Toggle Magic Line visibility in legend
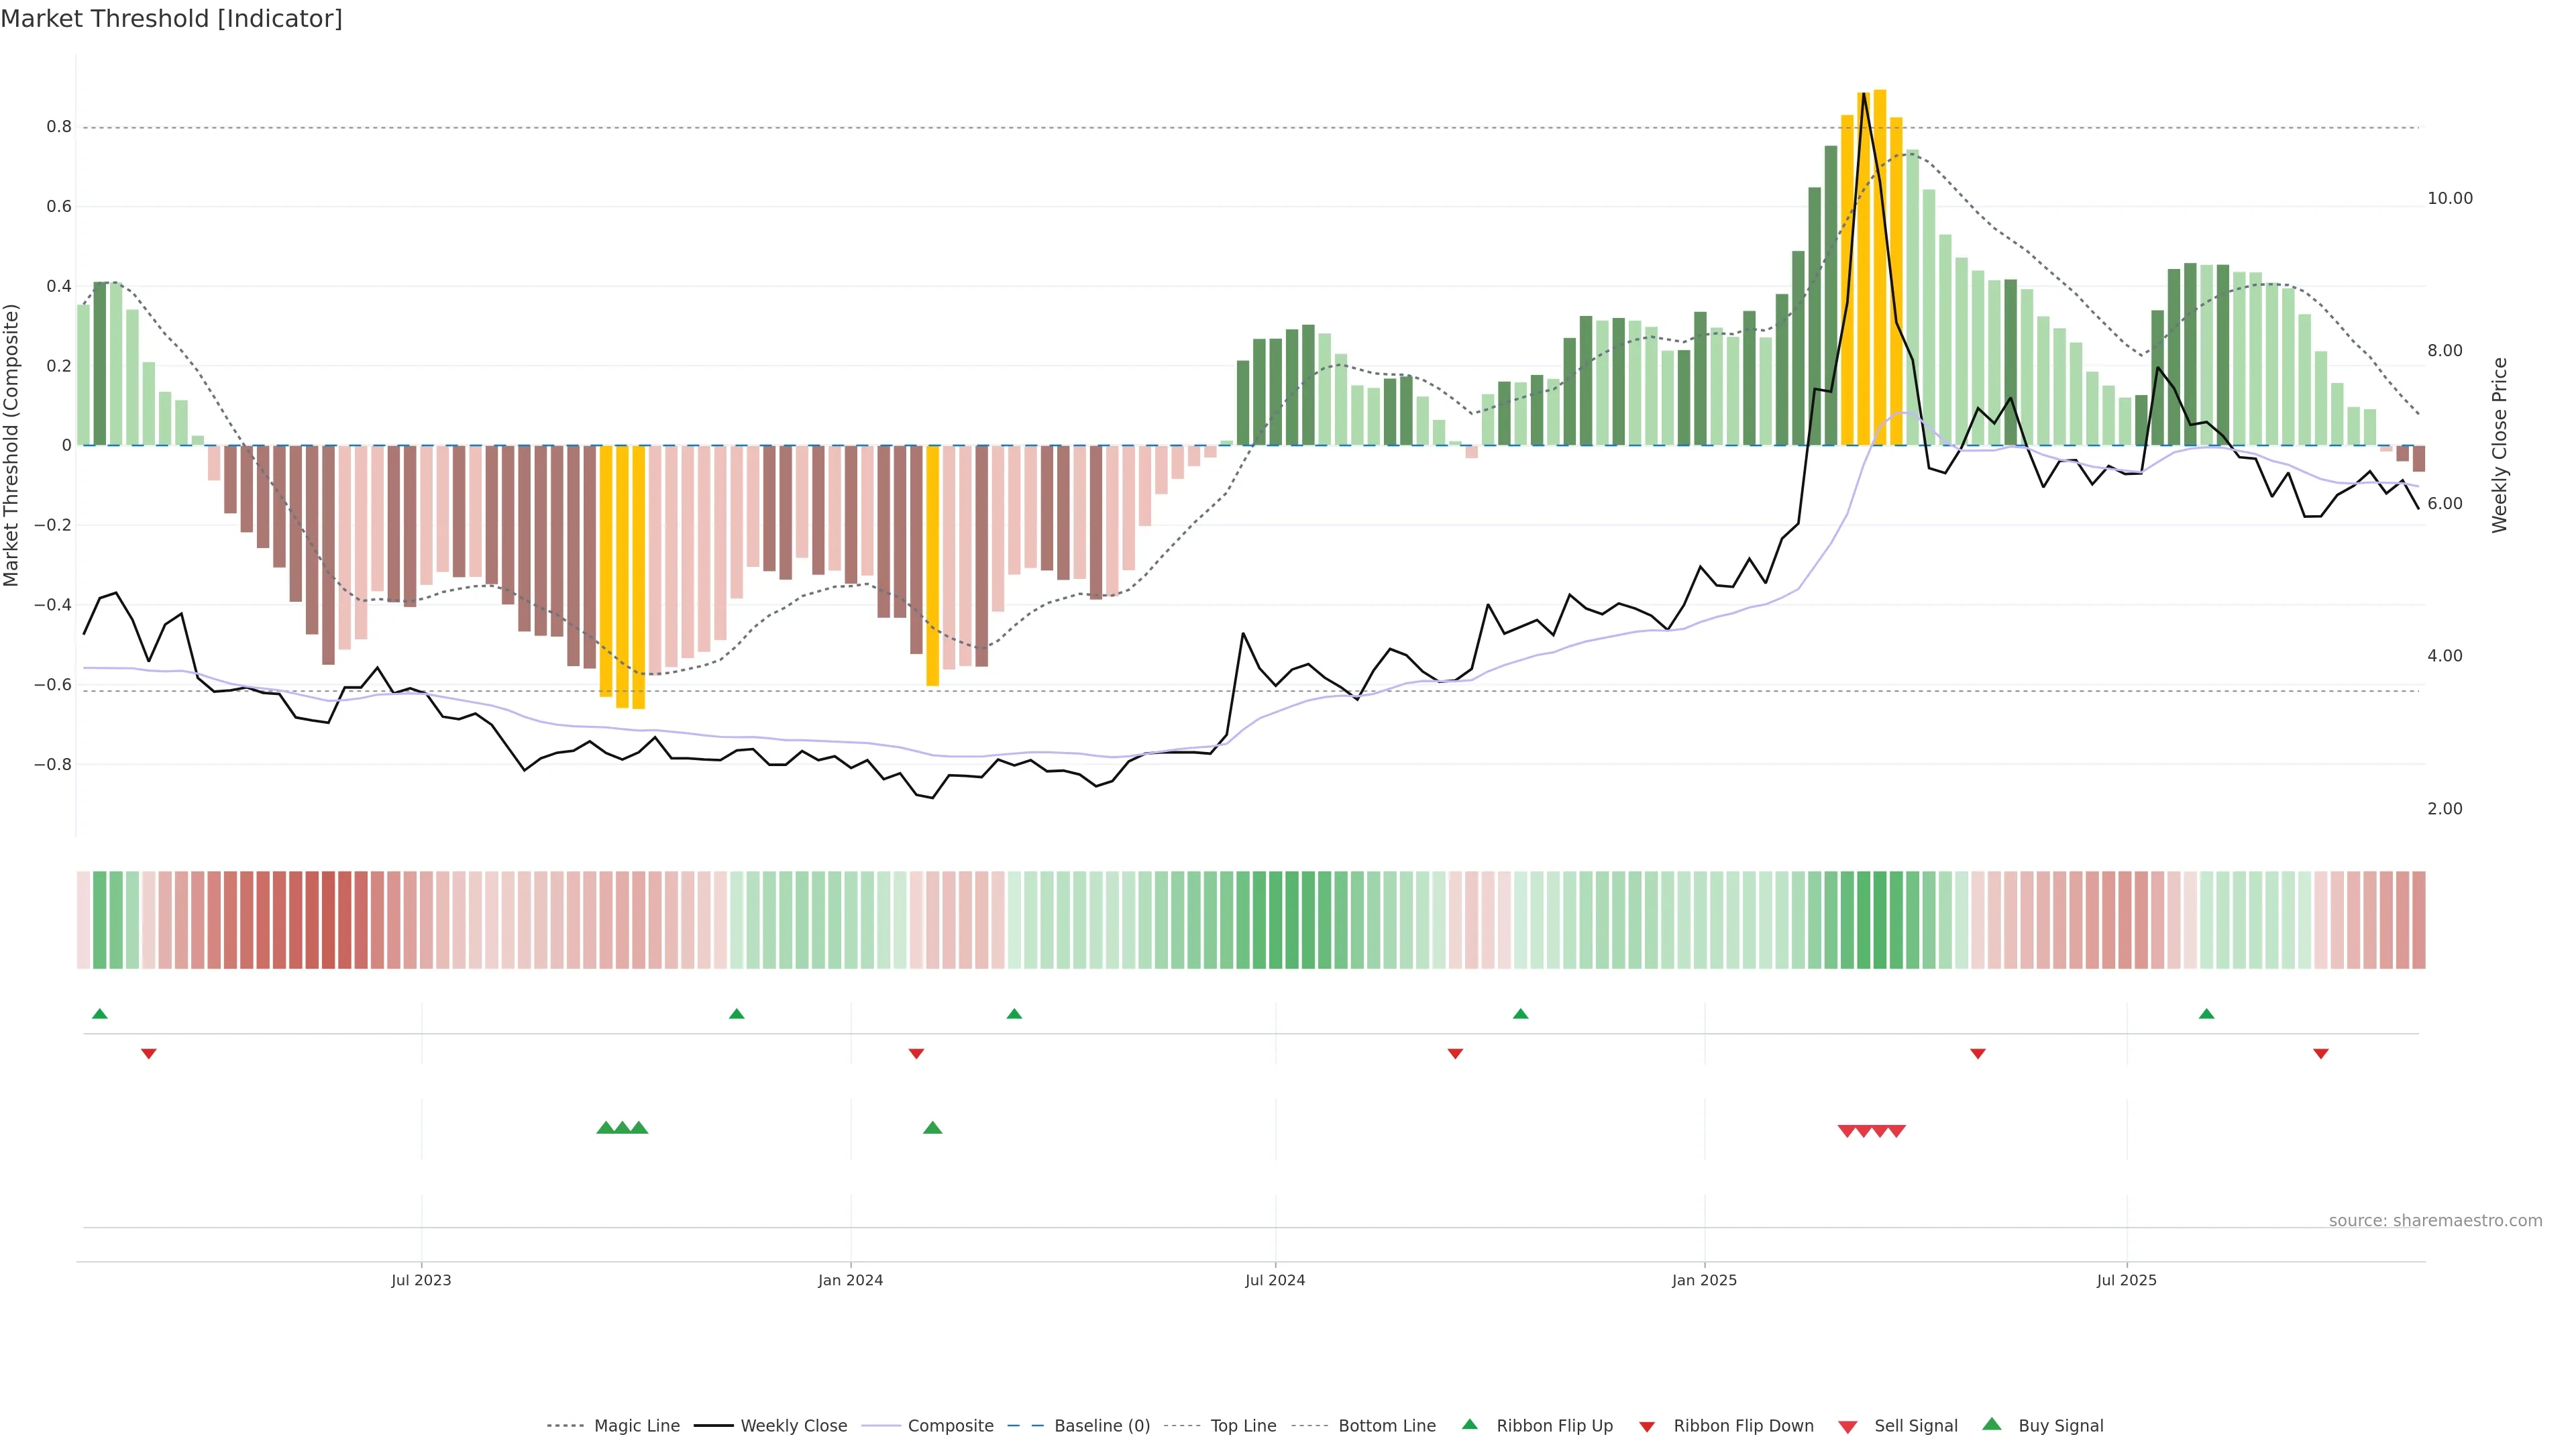 click(636, 1426)
